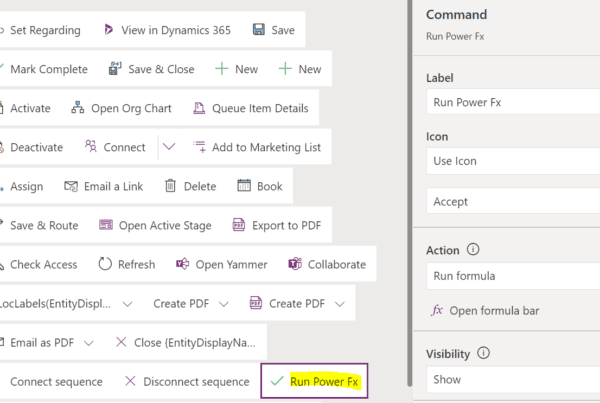Click the Export to PDF icon
The height and width of the screenshot is (403, 600).
(239, 225)
